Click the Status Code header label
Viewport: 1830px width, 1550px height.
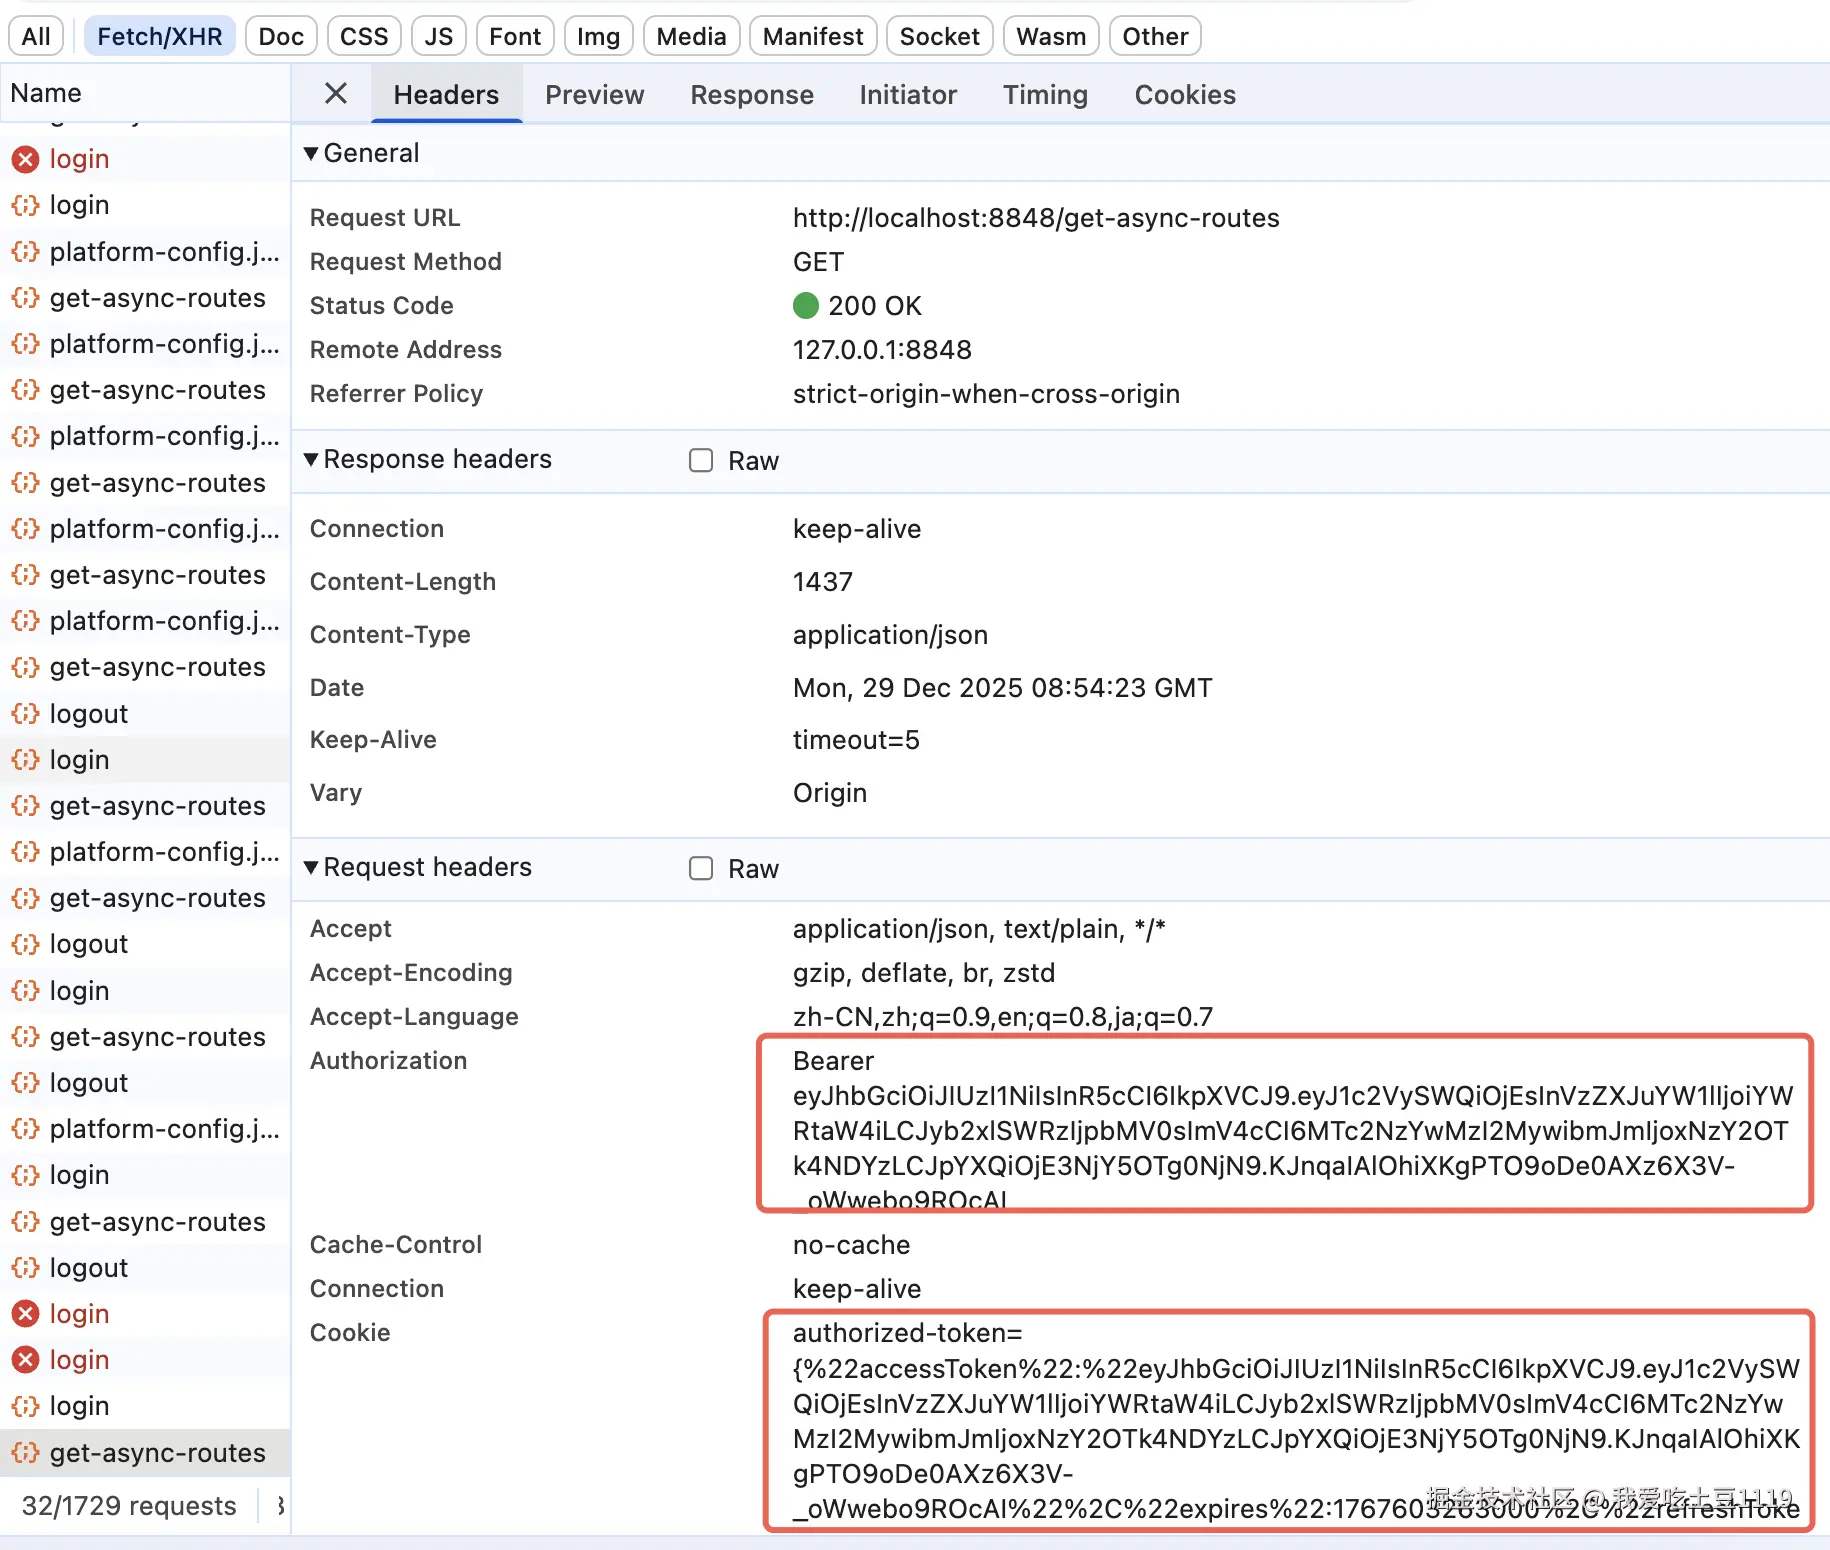click(382, 306)
